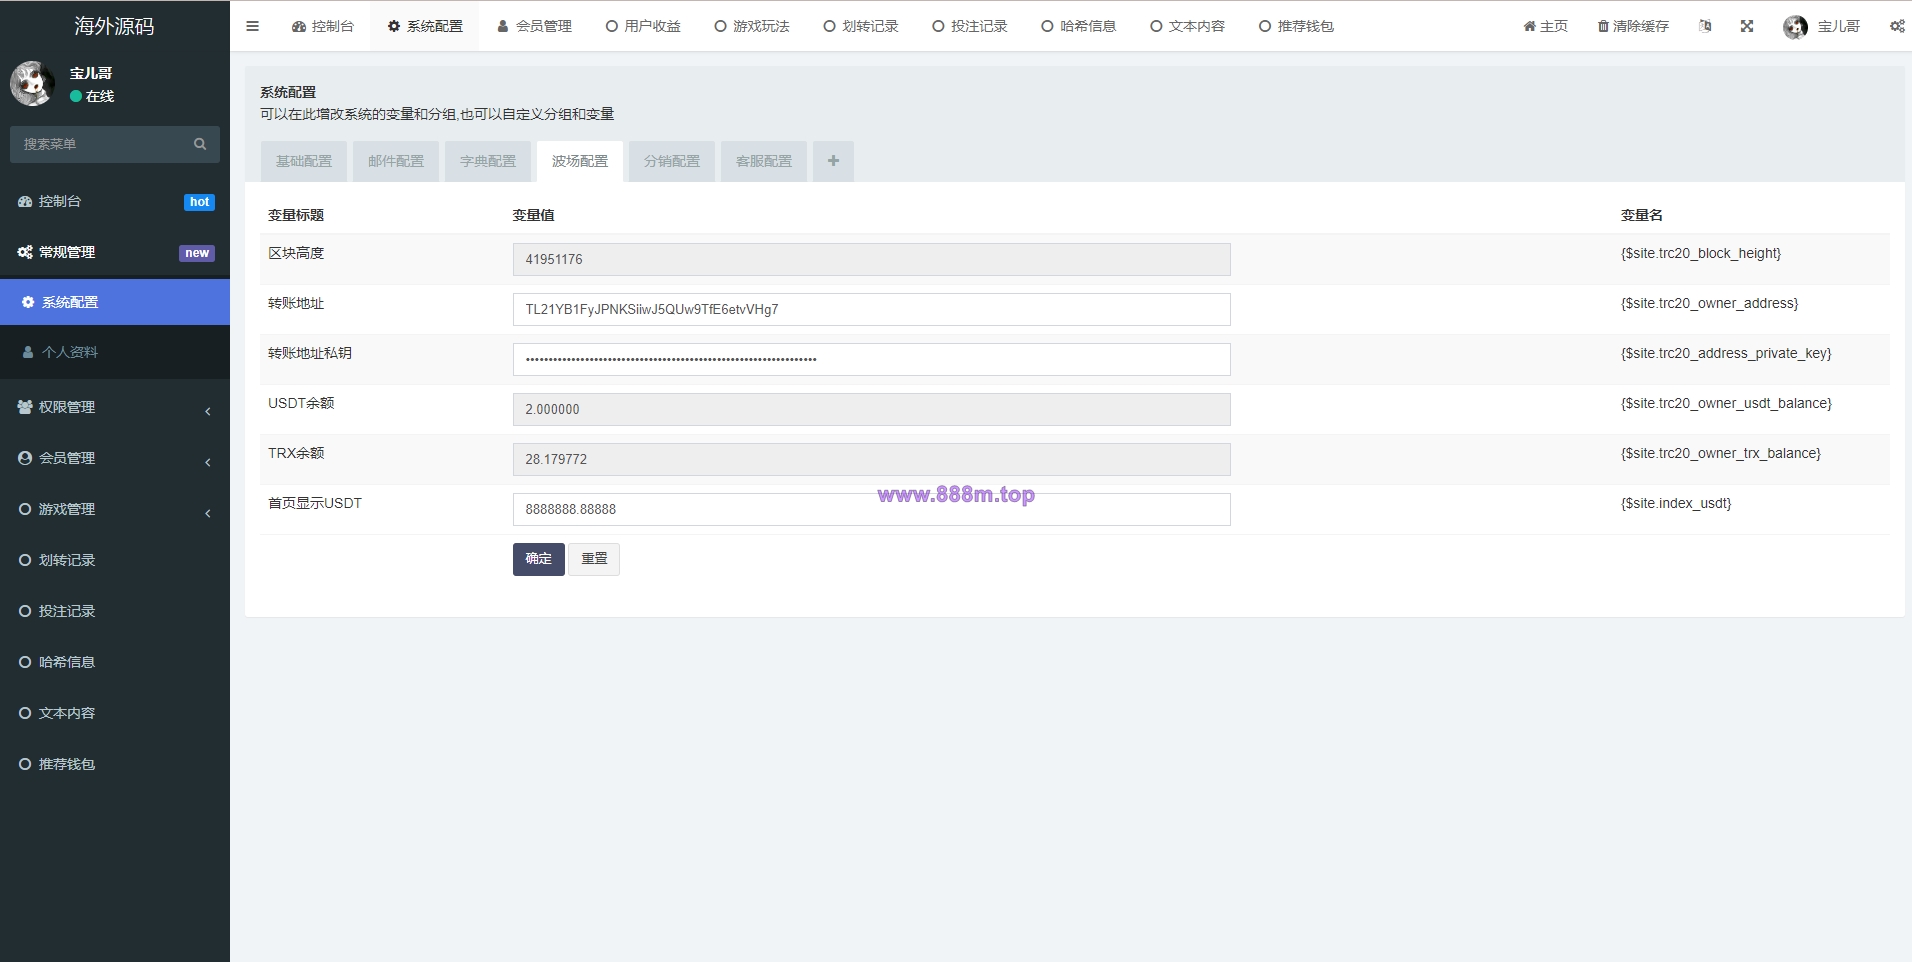Open the language switch icon in top bar

1705,26
